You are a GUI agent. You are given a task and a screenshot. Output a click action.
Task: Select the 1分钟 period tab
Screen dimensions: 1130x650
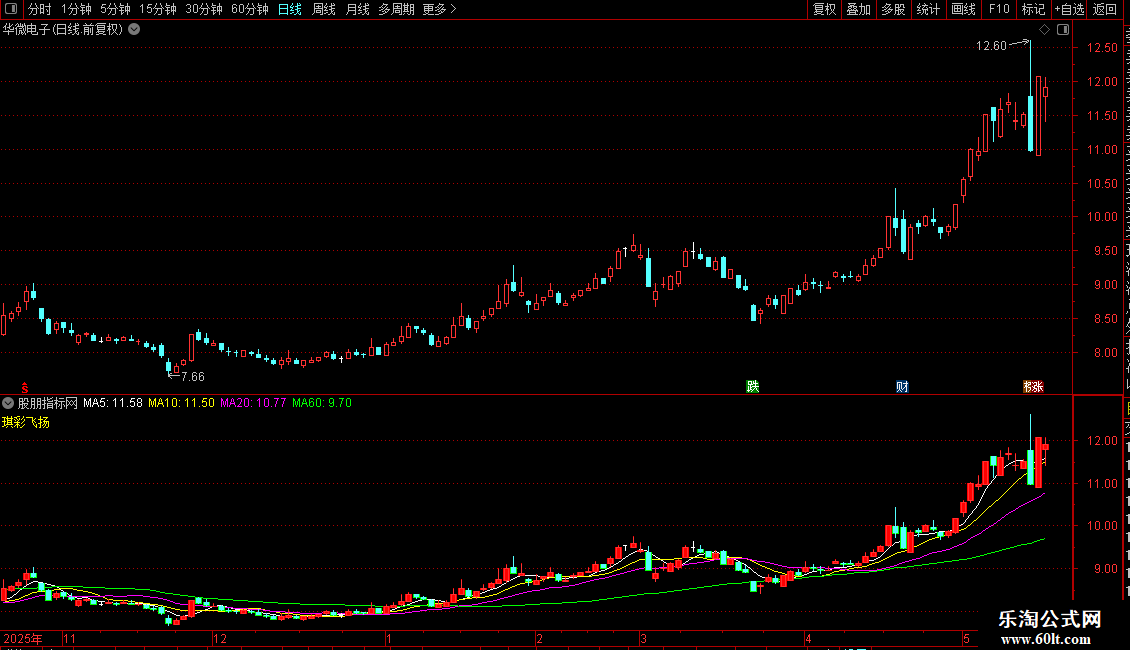coord(76,9)
